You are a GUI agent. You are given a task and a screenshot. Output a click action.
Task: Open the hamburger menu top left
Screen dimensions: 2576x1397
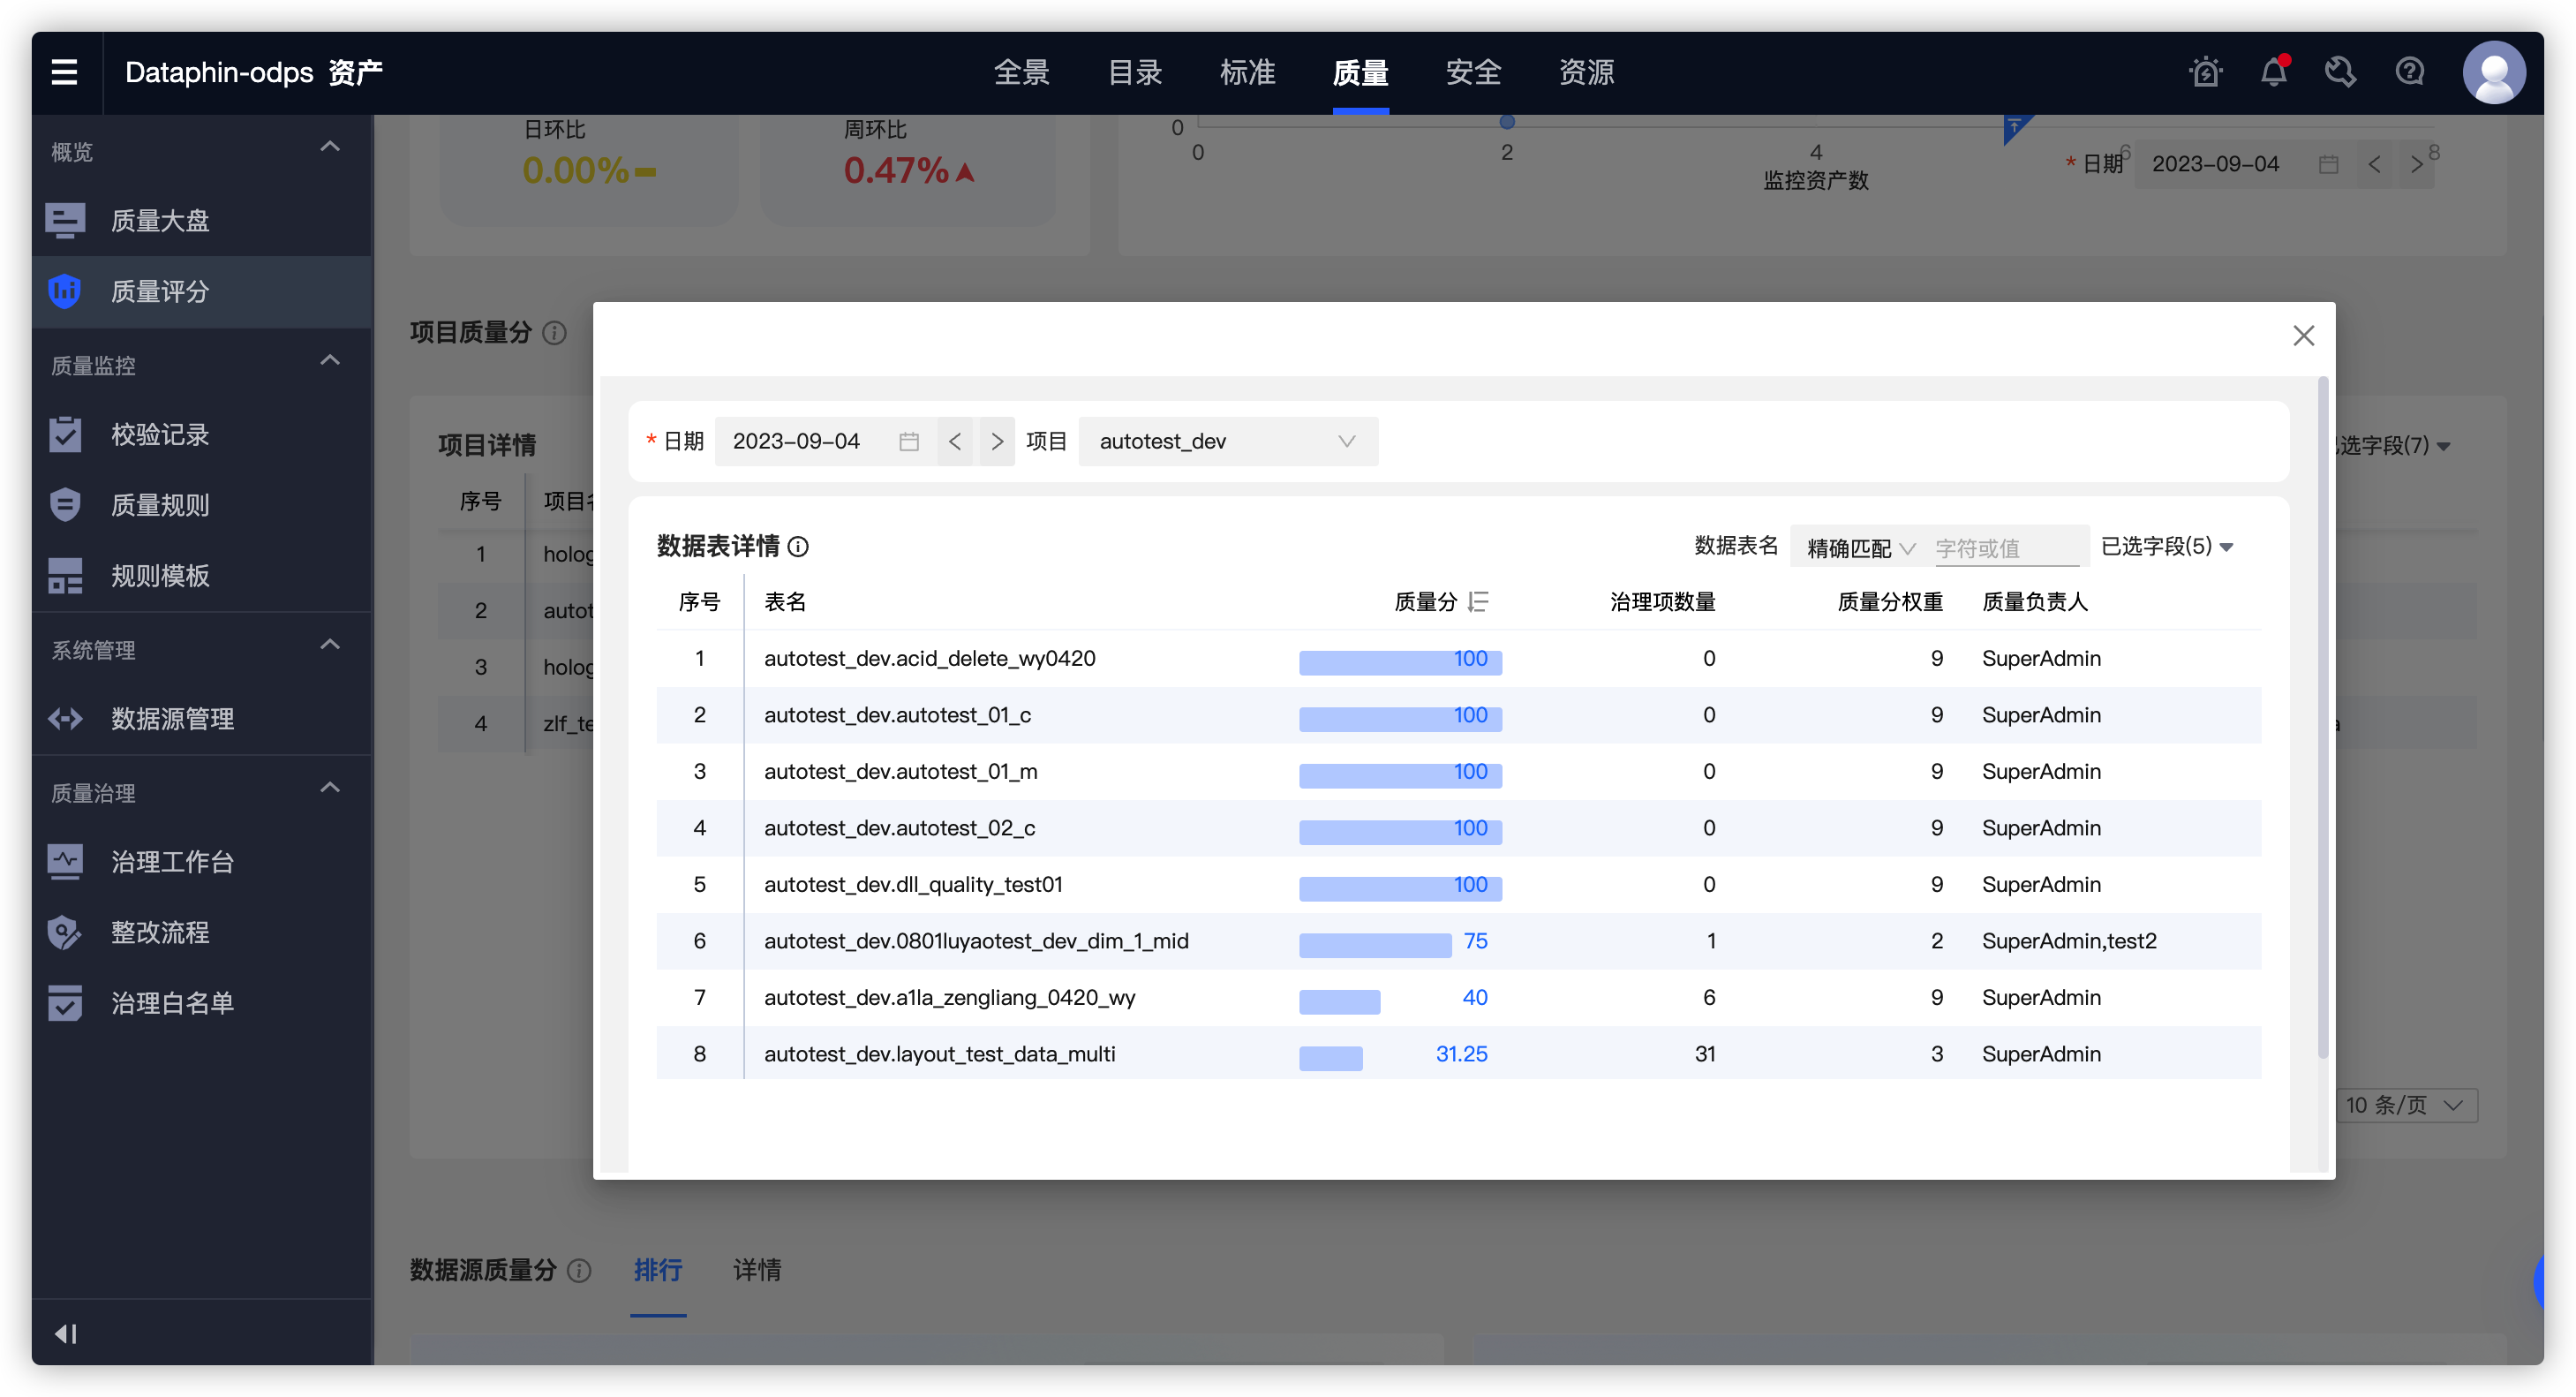[x=65, y=71]
